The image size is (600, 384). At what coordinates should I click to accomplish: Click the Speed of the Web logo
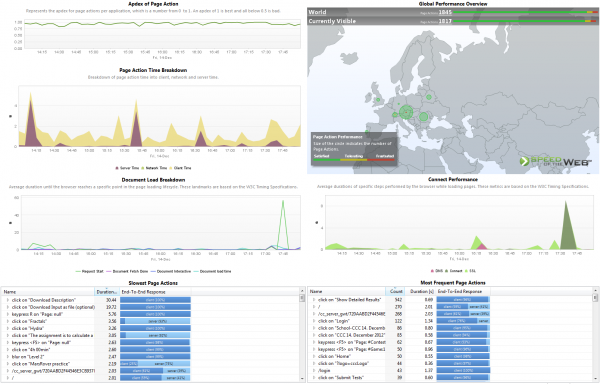(x=555, y=161)
